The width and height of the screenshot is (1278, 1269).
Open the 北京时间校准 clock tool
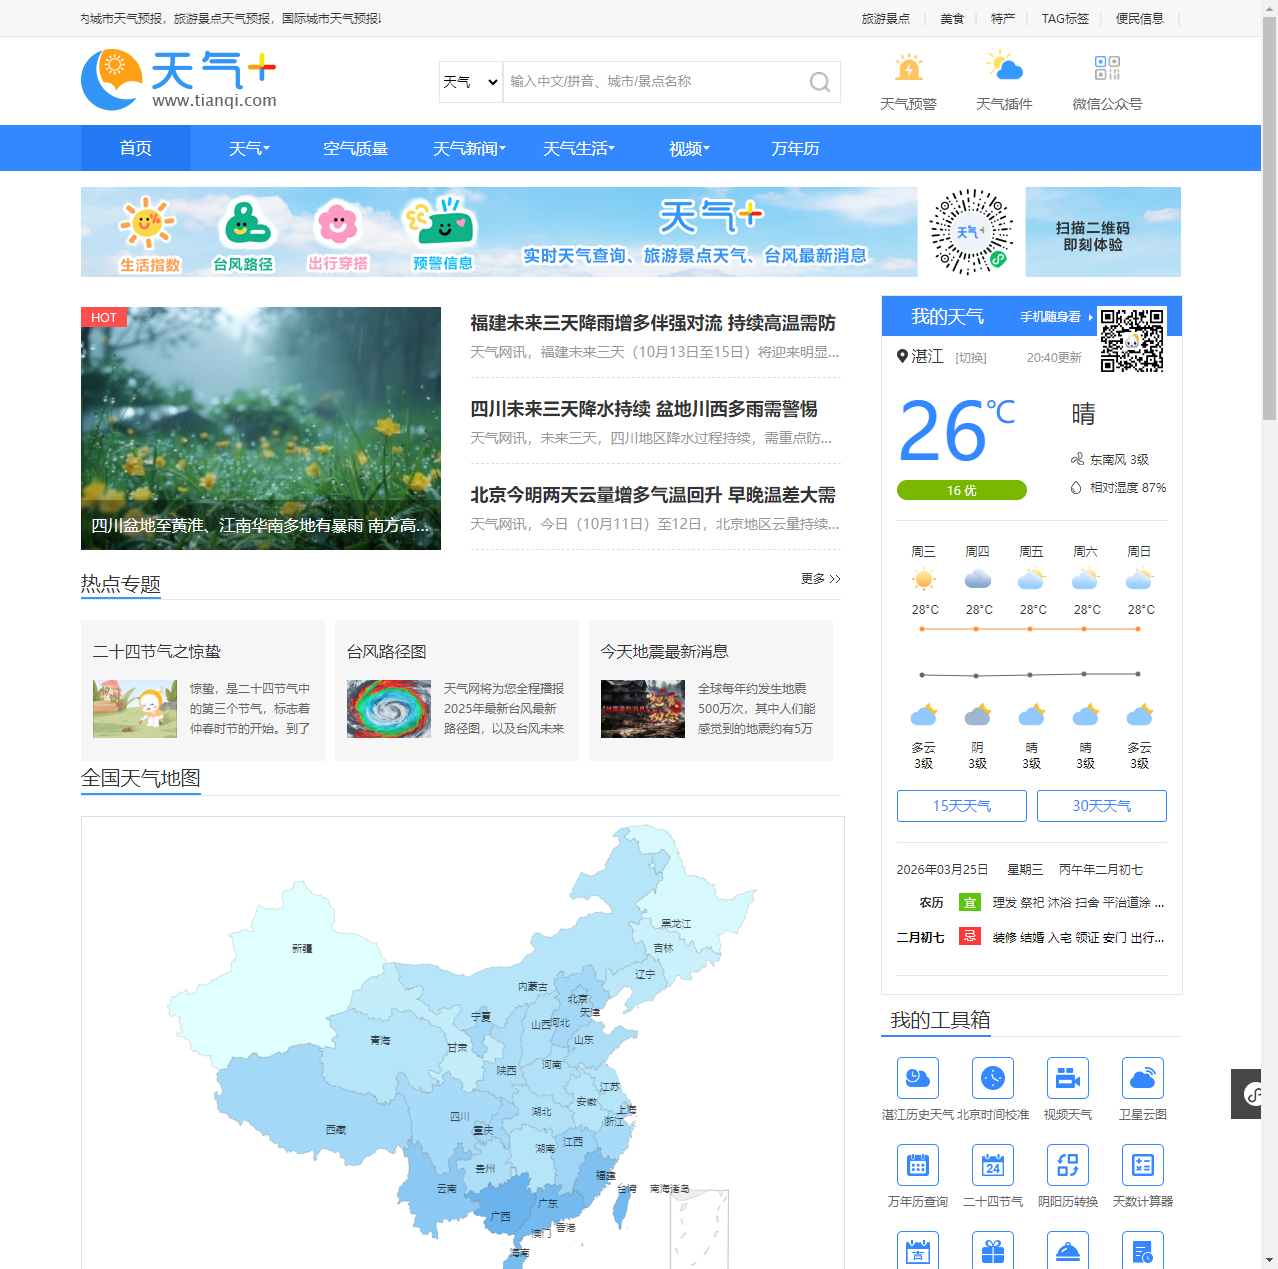click(992, 1078)
